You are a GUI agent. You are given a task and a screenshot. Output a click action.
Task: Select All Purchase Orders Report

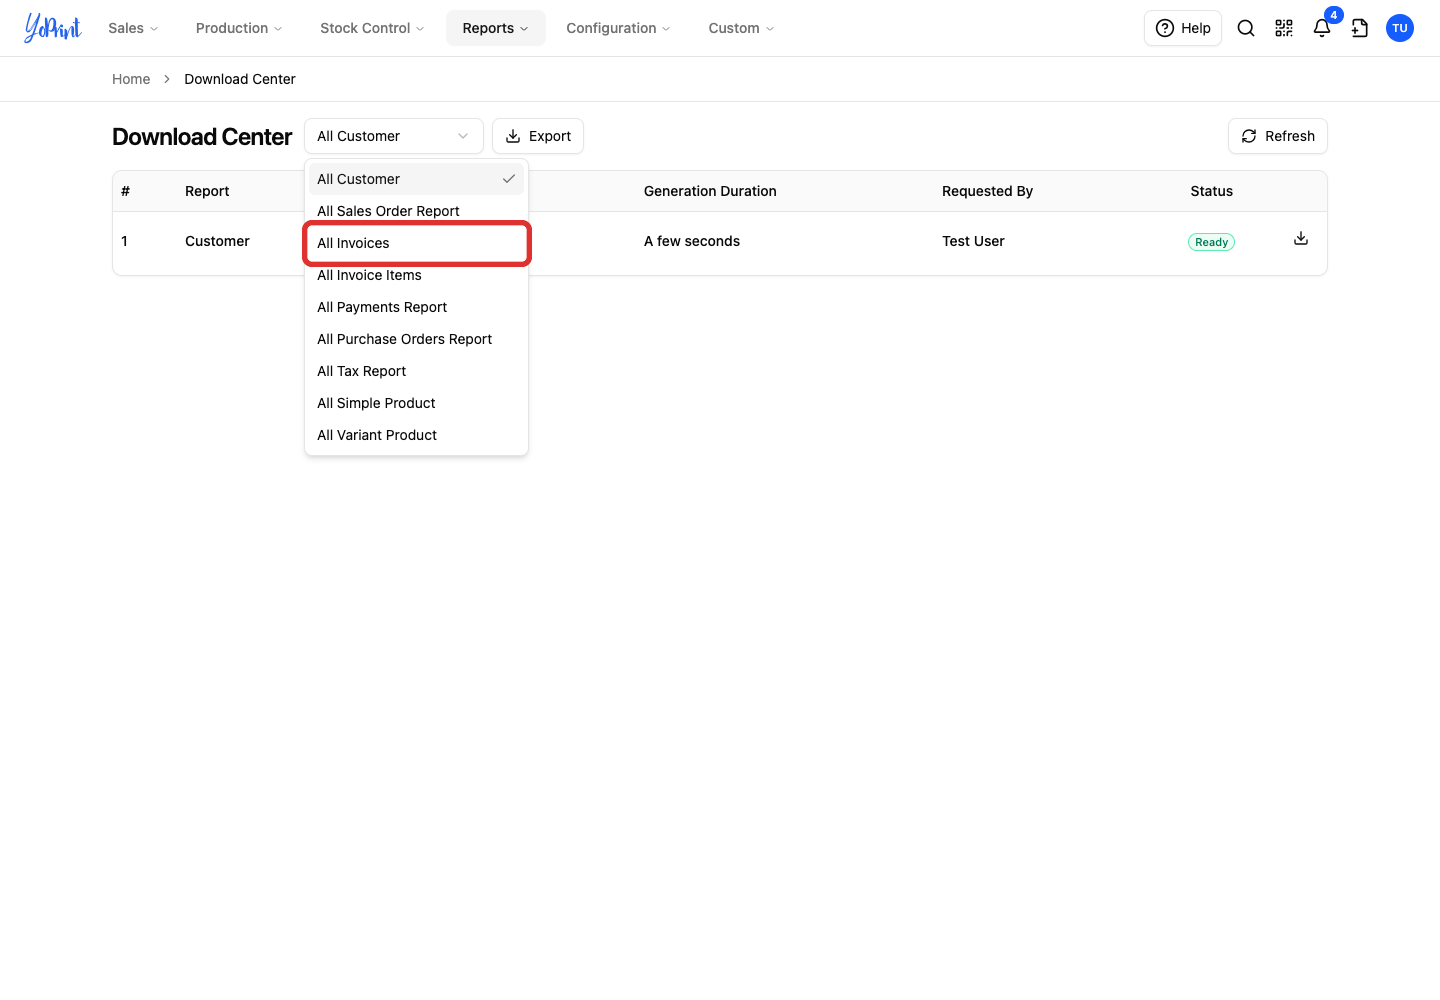pos(416,339)
